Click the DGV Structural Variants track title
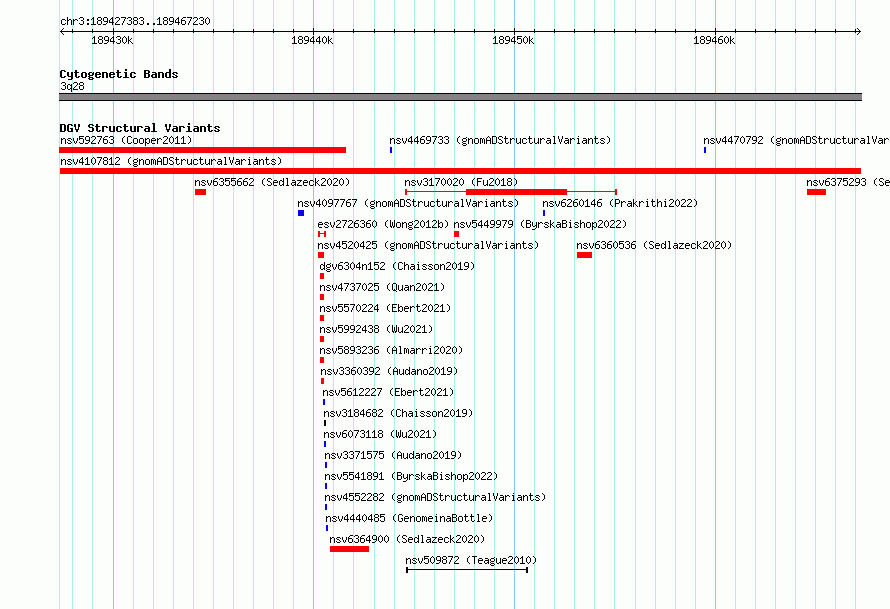The width and height of the screenshot is (890, 609). (140, 128)
